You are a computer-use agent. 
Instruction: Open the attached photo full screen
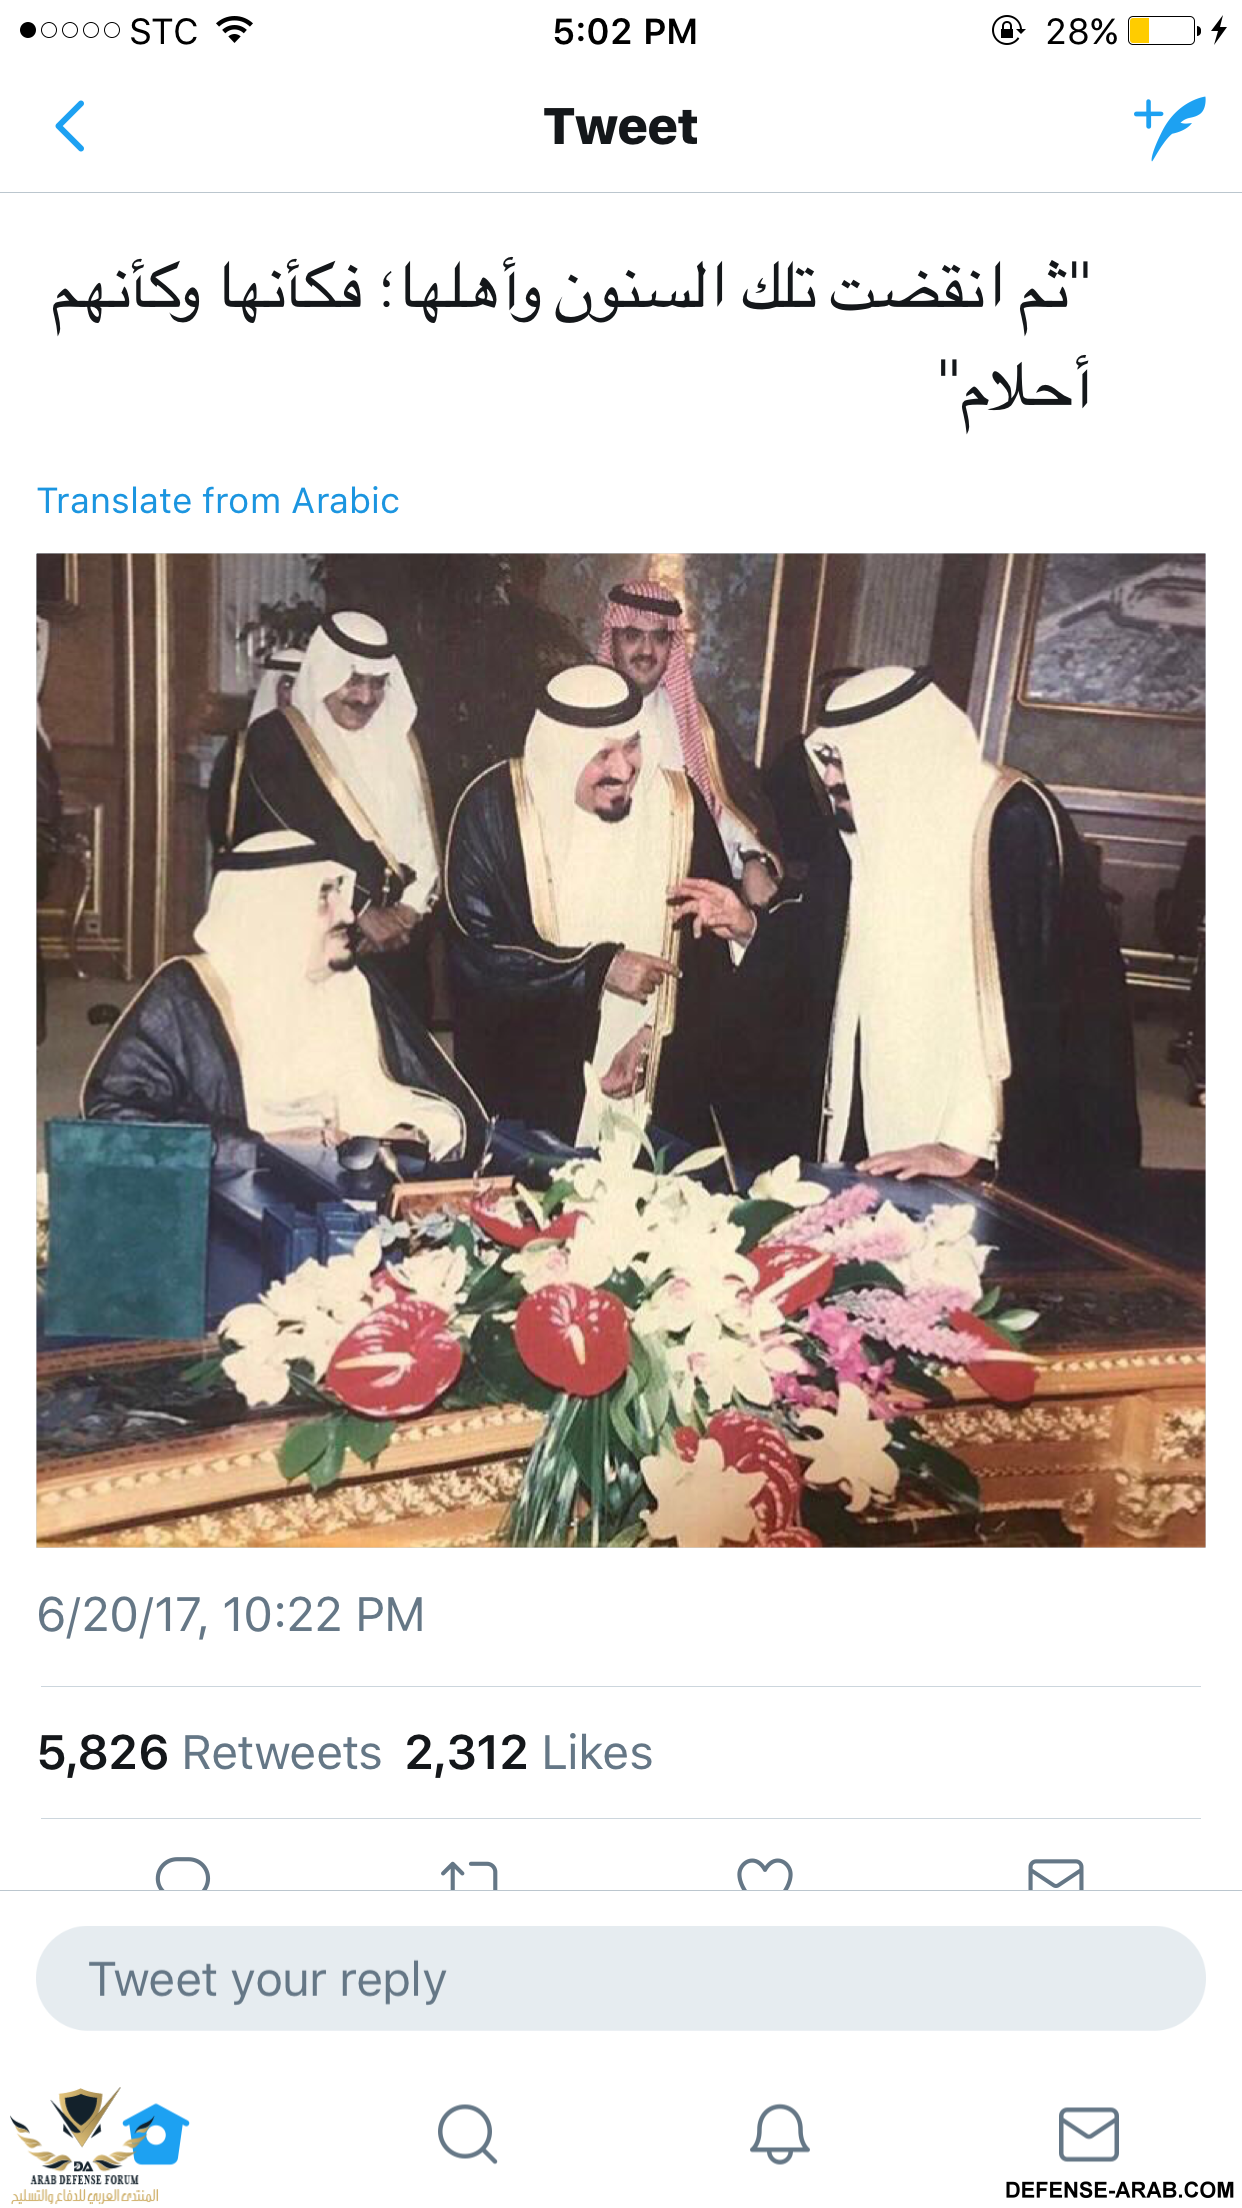[x=621, y=1050]
